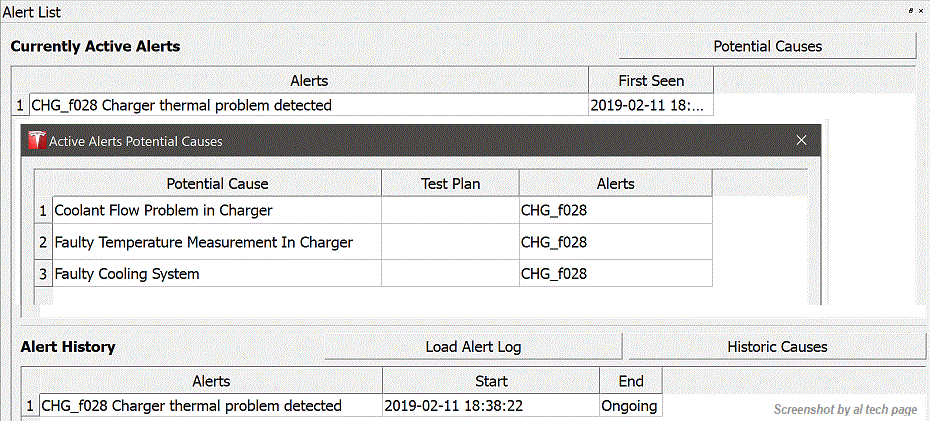The width and height of the screenshot is (930, 421).
Task: Select Faulty Temperature Measurement In Charger row
Action: 203,242
